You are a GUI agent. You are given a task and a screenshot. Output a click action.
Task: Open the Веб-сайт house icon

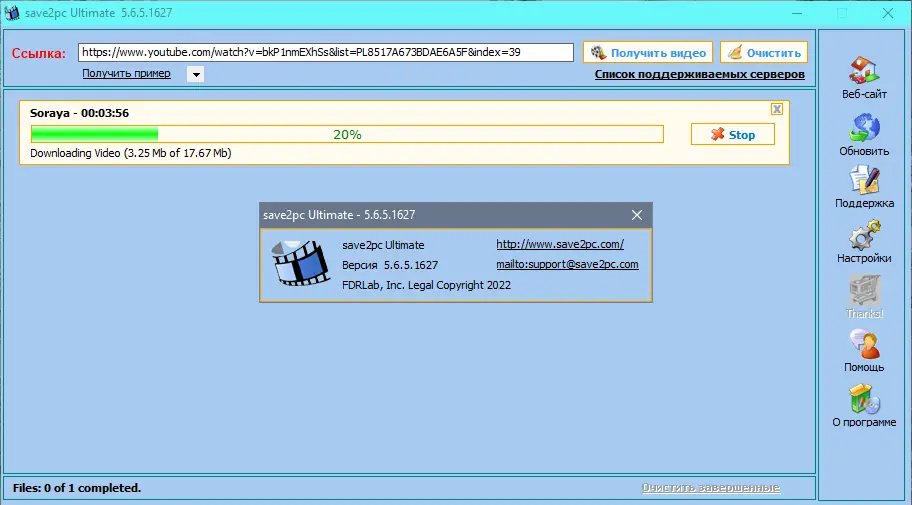[x=864, y=70]
